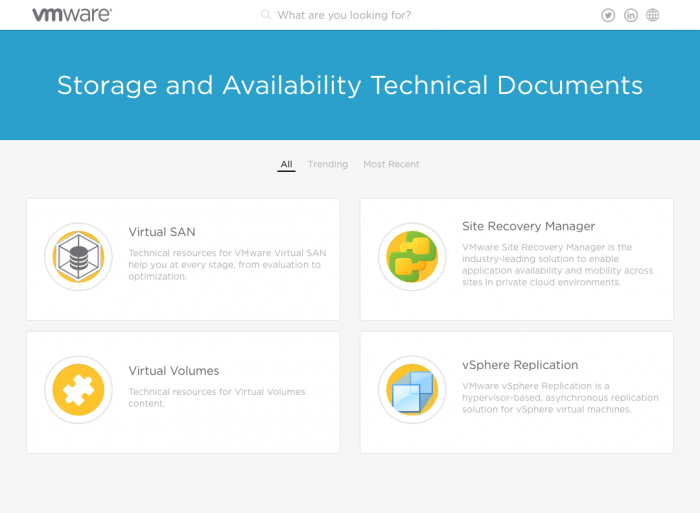
Task: Switch to the Most Recent tab
Action: tap(392, 164)
